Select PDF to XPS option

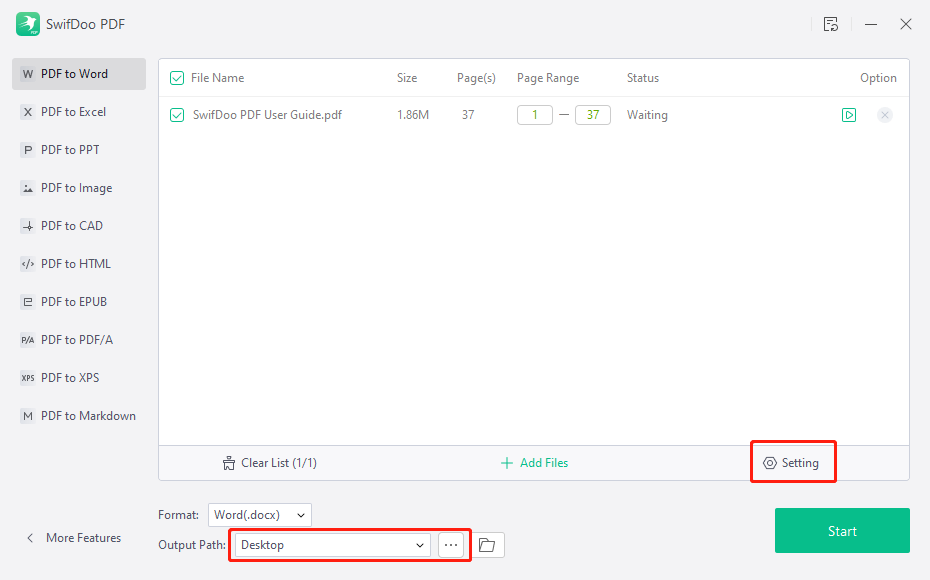pos(79,378)
